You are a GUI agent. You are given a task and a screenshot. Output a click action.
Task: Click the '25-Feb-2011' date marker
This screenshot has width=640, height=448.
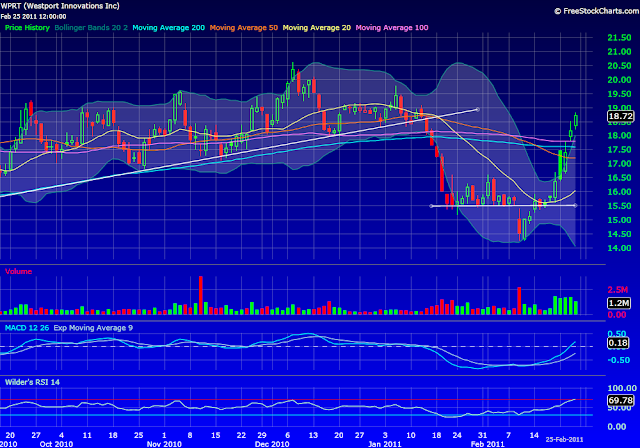pos(564,439)
